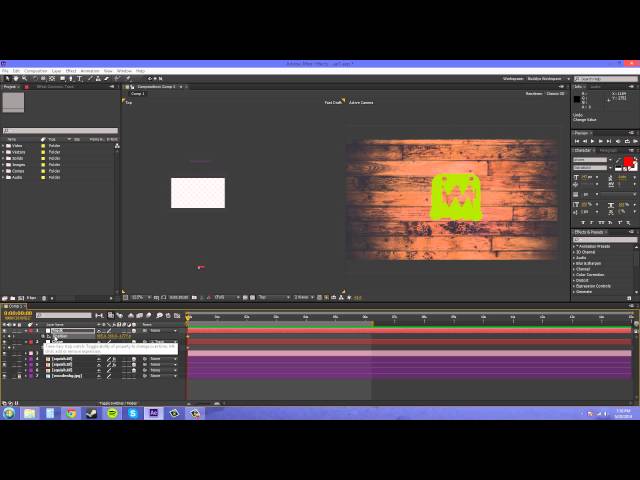Expand Animation Presets in Effects & Presets

(x=574, y=247)
